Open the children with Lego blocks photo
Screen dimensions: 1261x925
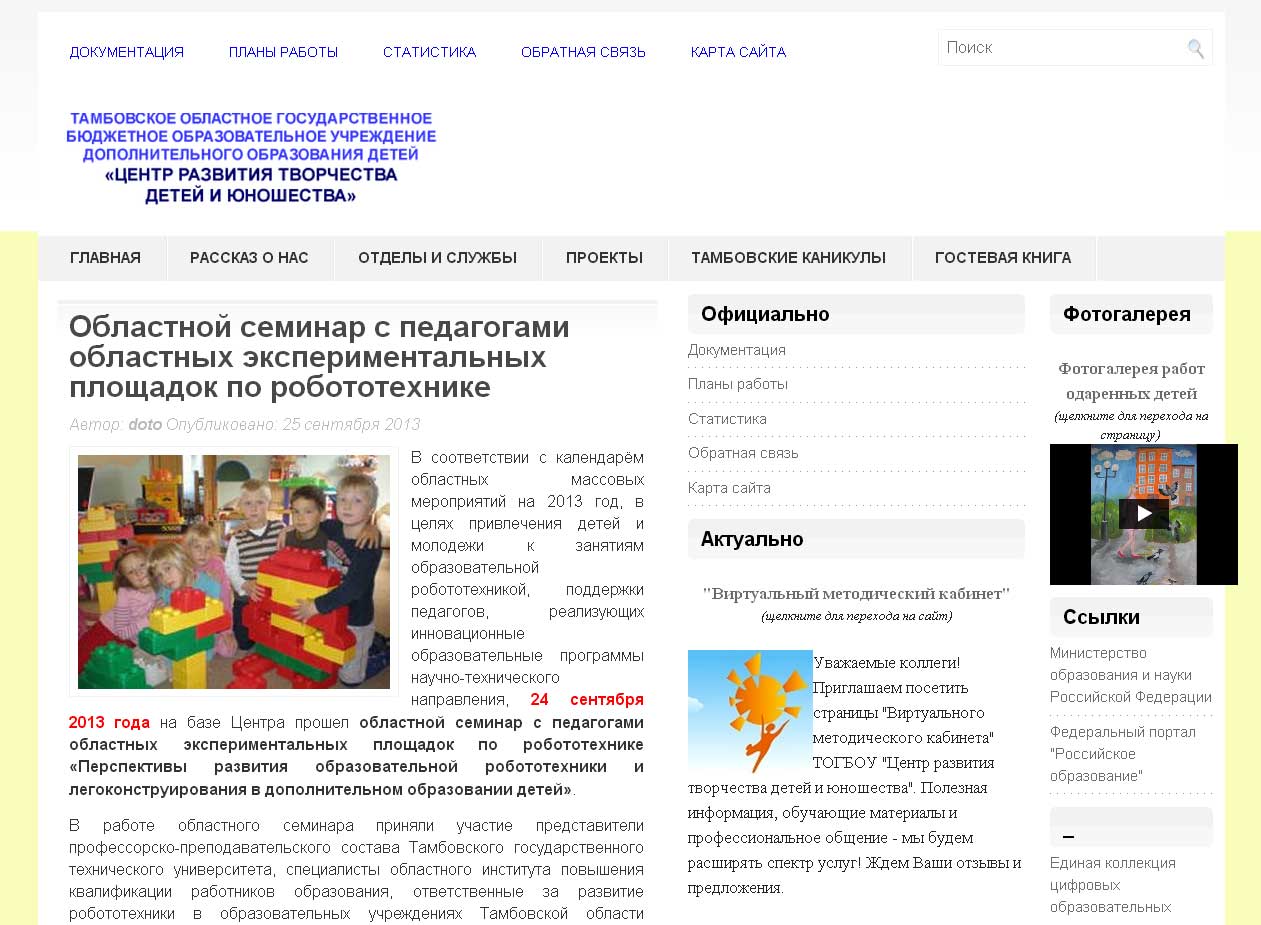(x=234, y=572)
